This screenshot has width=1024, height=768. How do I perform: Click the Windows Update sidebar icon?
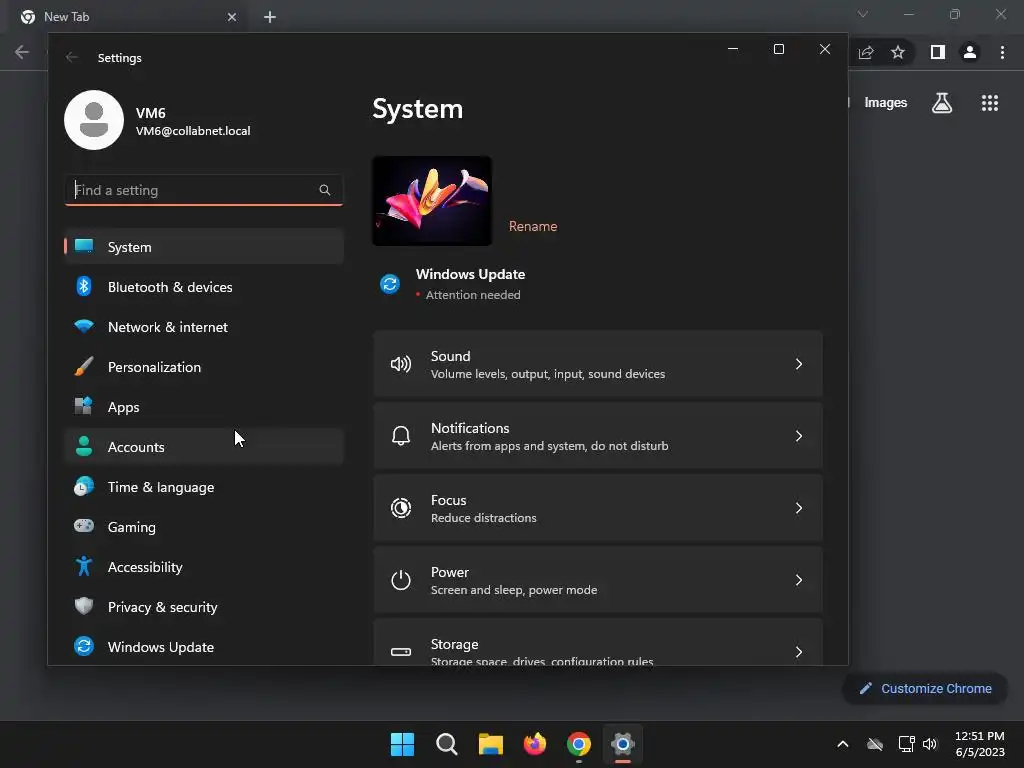[x=84, y=647]
